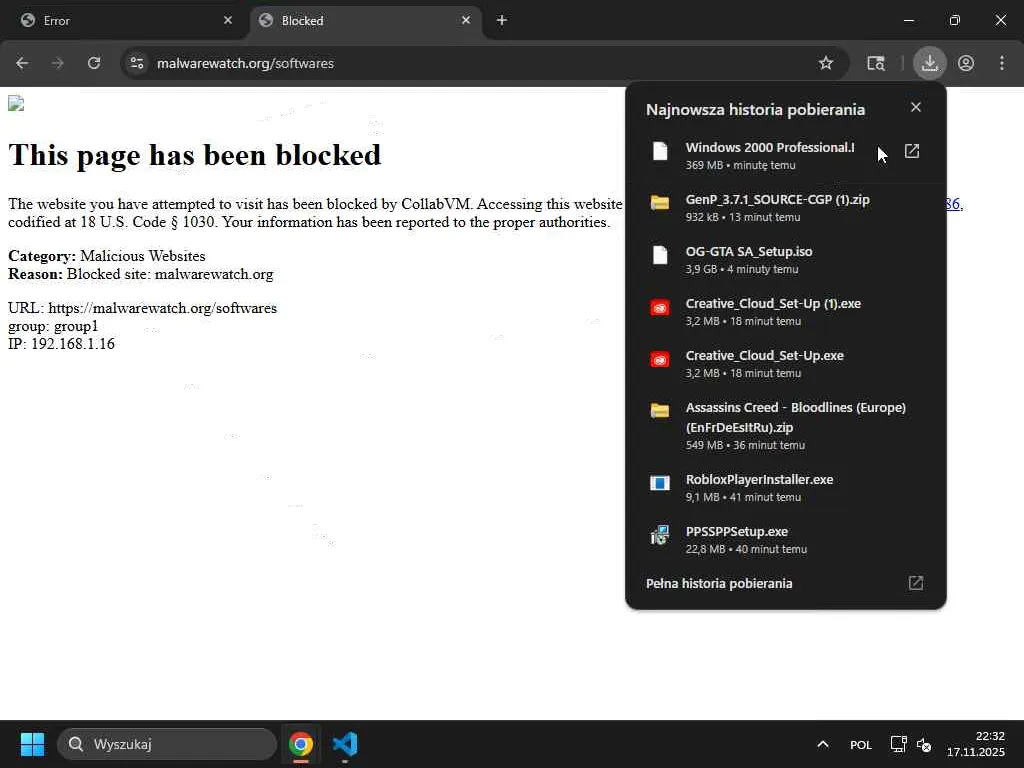Click the forward navigation arrow
Screen dimensions: 1024x768
(x=57, y=63)
